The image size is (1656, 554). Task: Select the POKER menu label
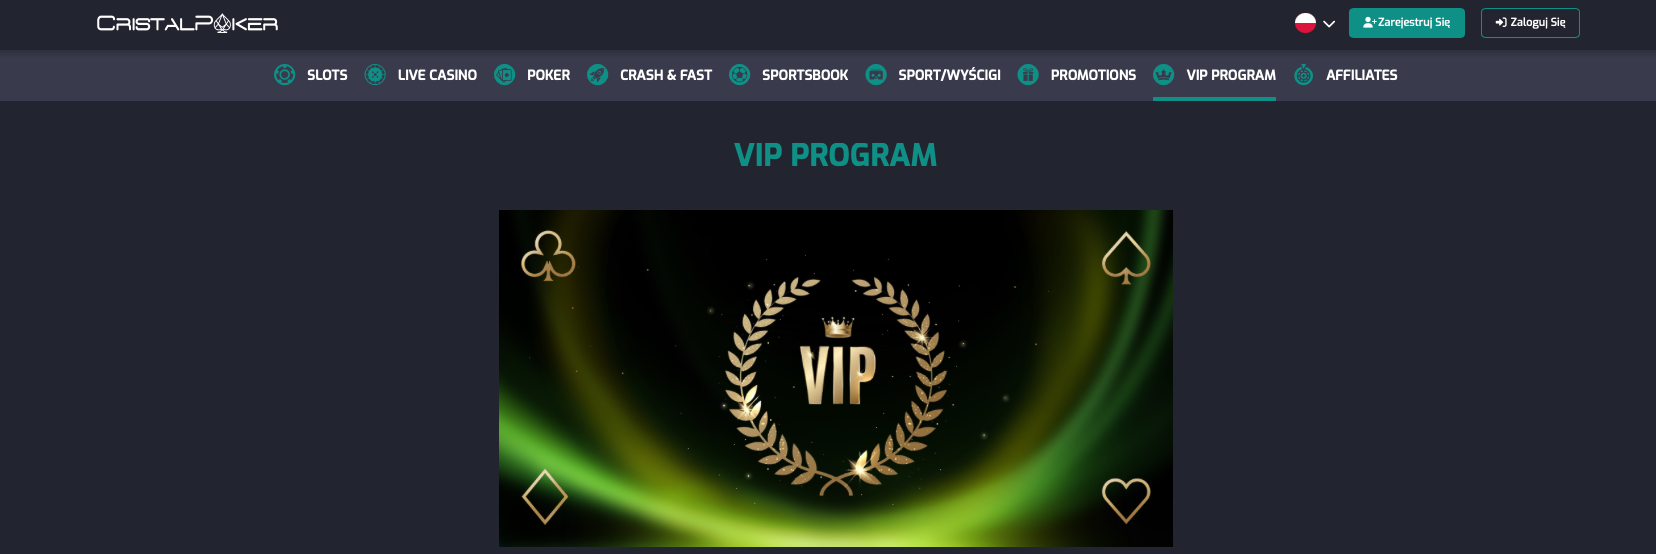coord(548,75)
